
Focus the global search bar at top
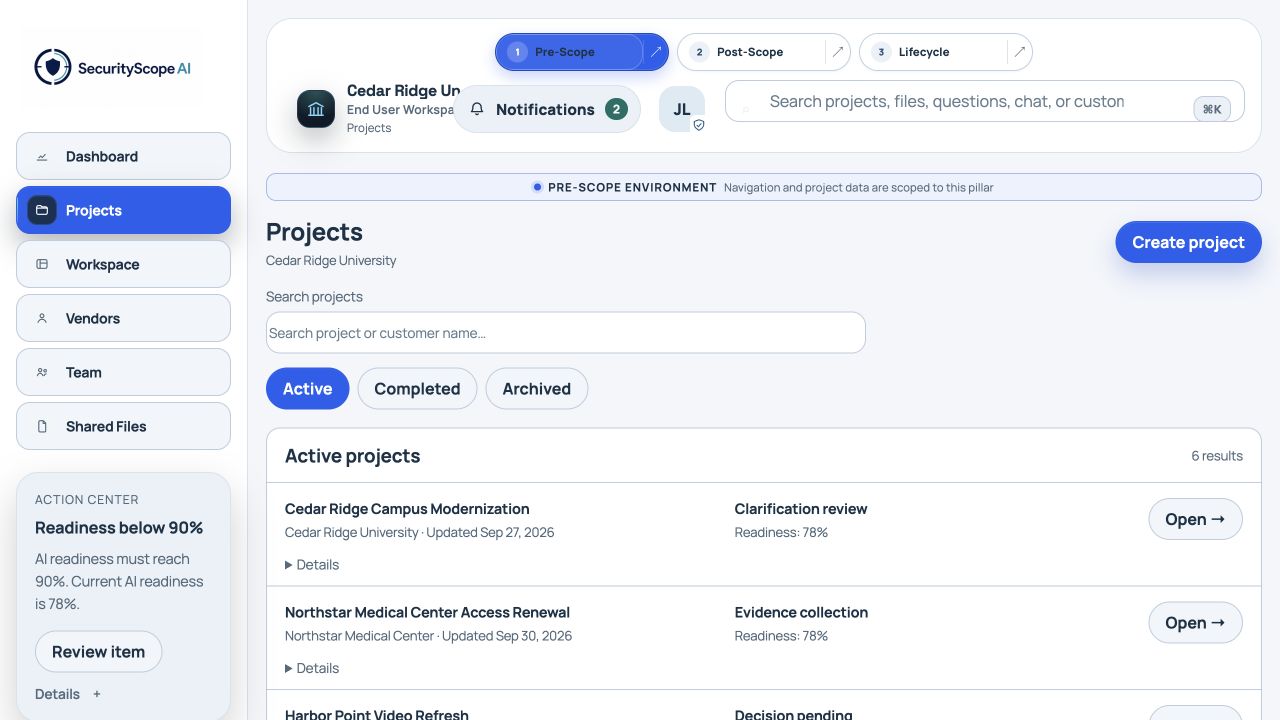(985, 101)
